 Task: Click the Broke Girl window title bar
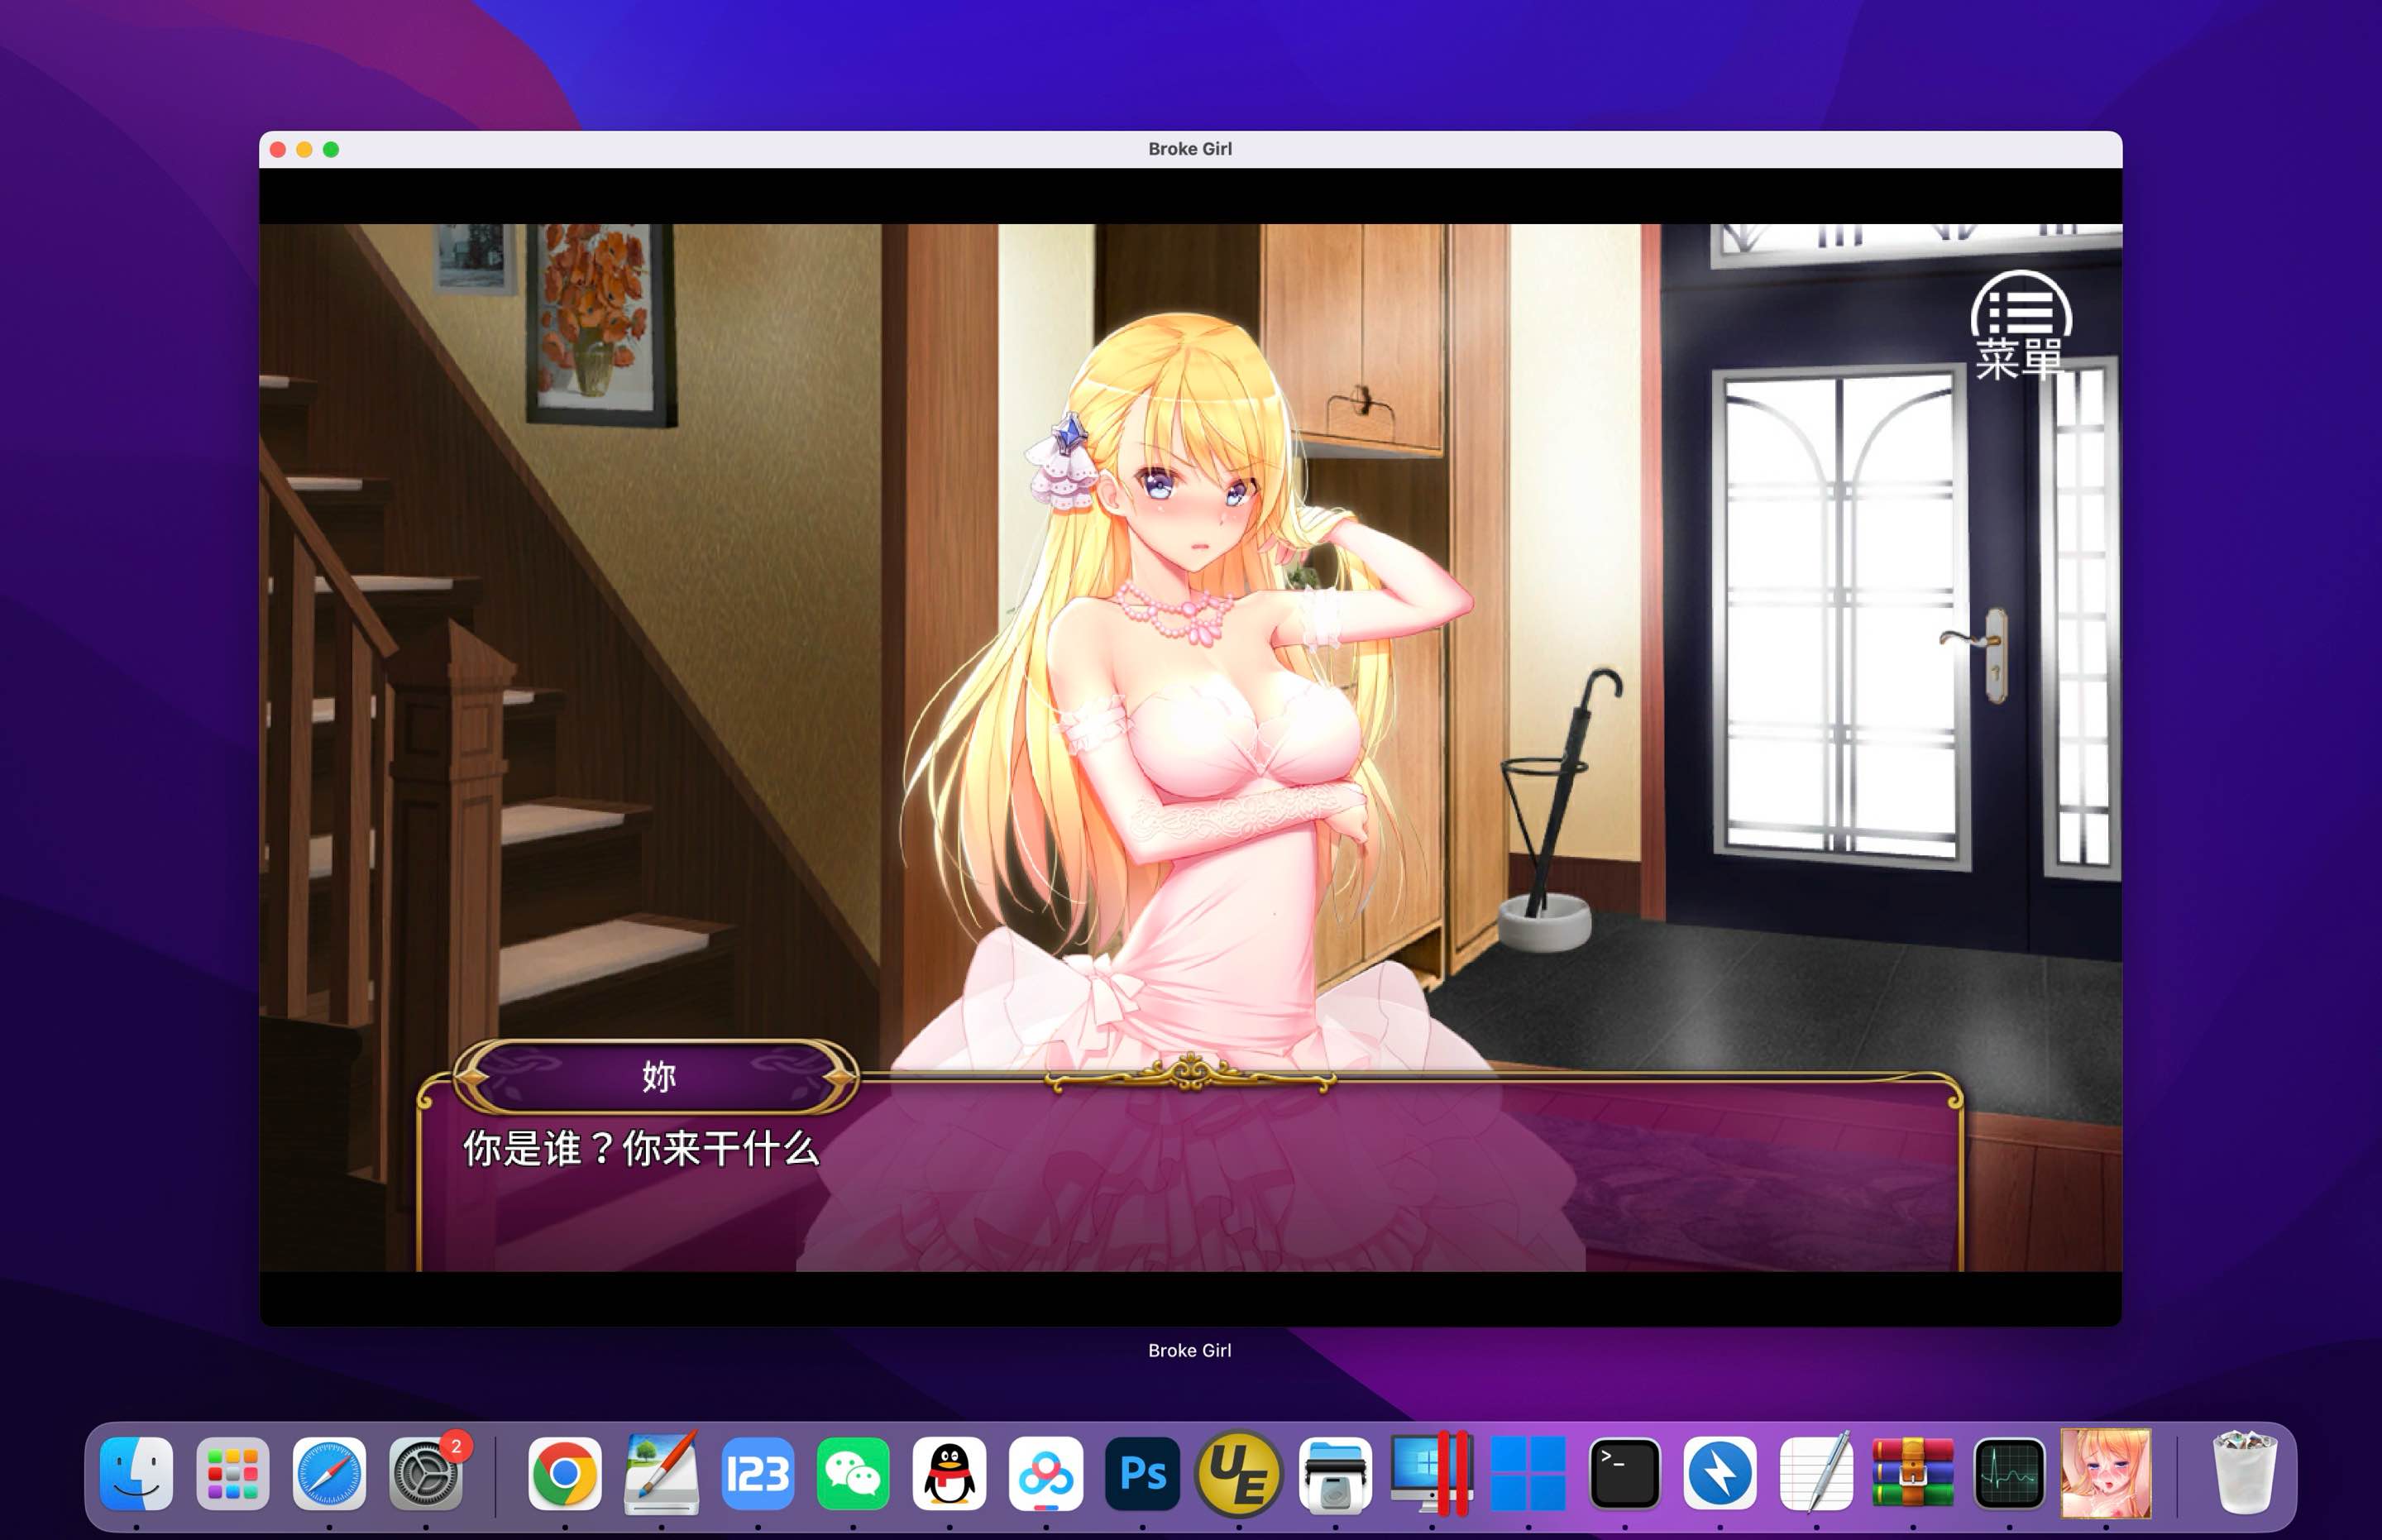pos(1190,149)
